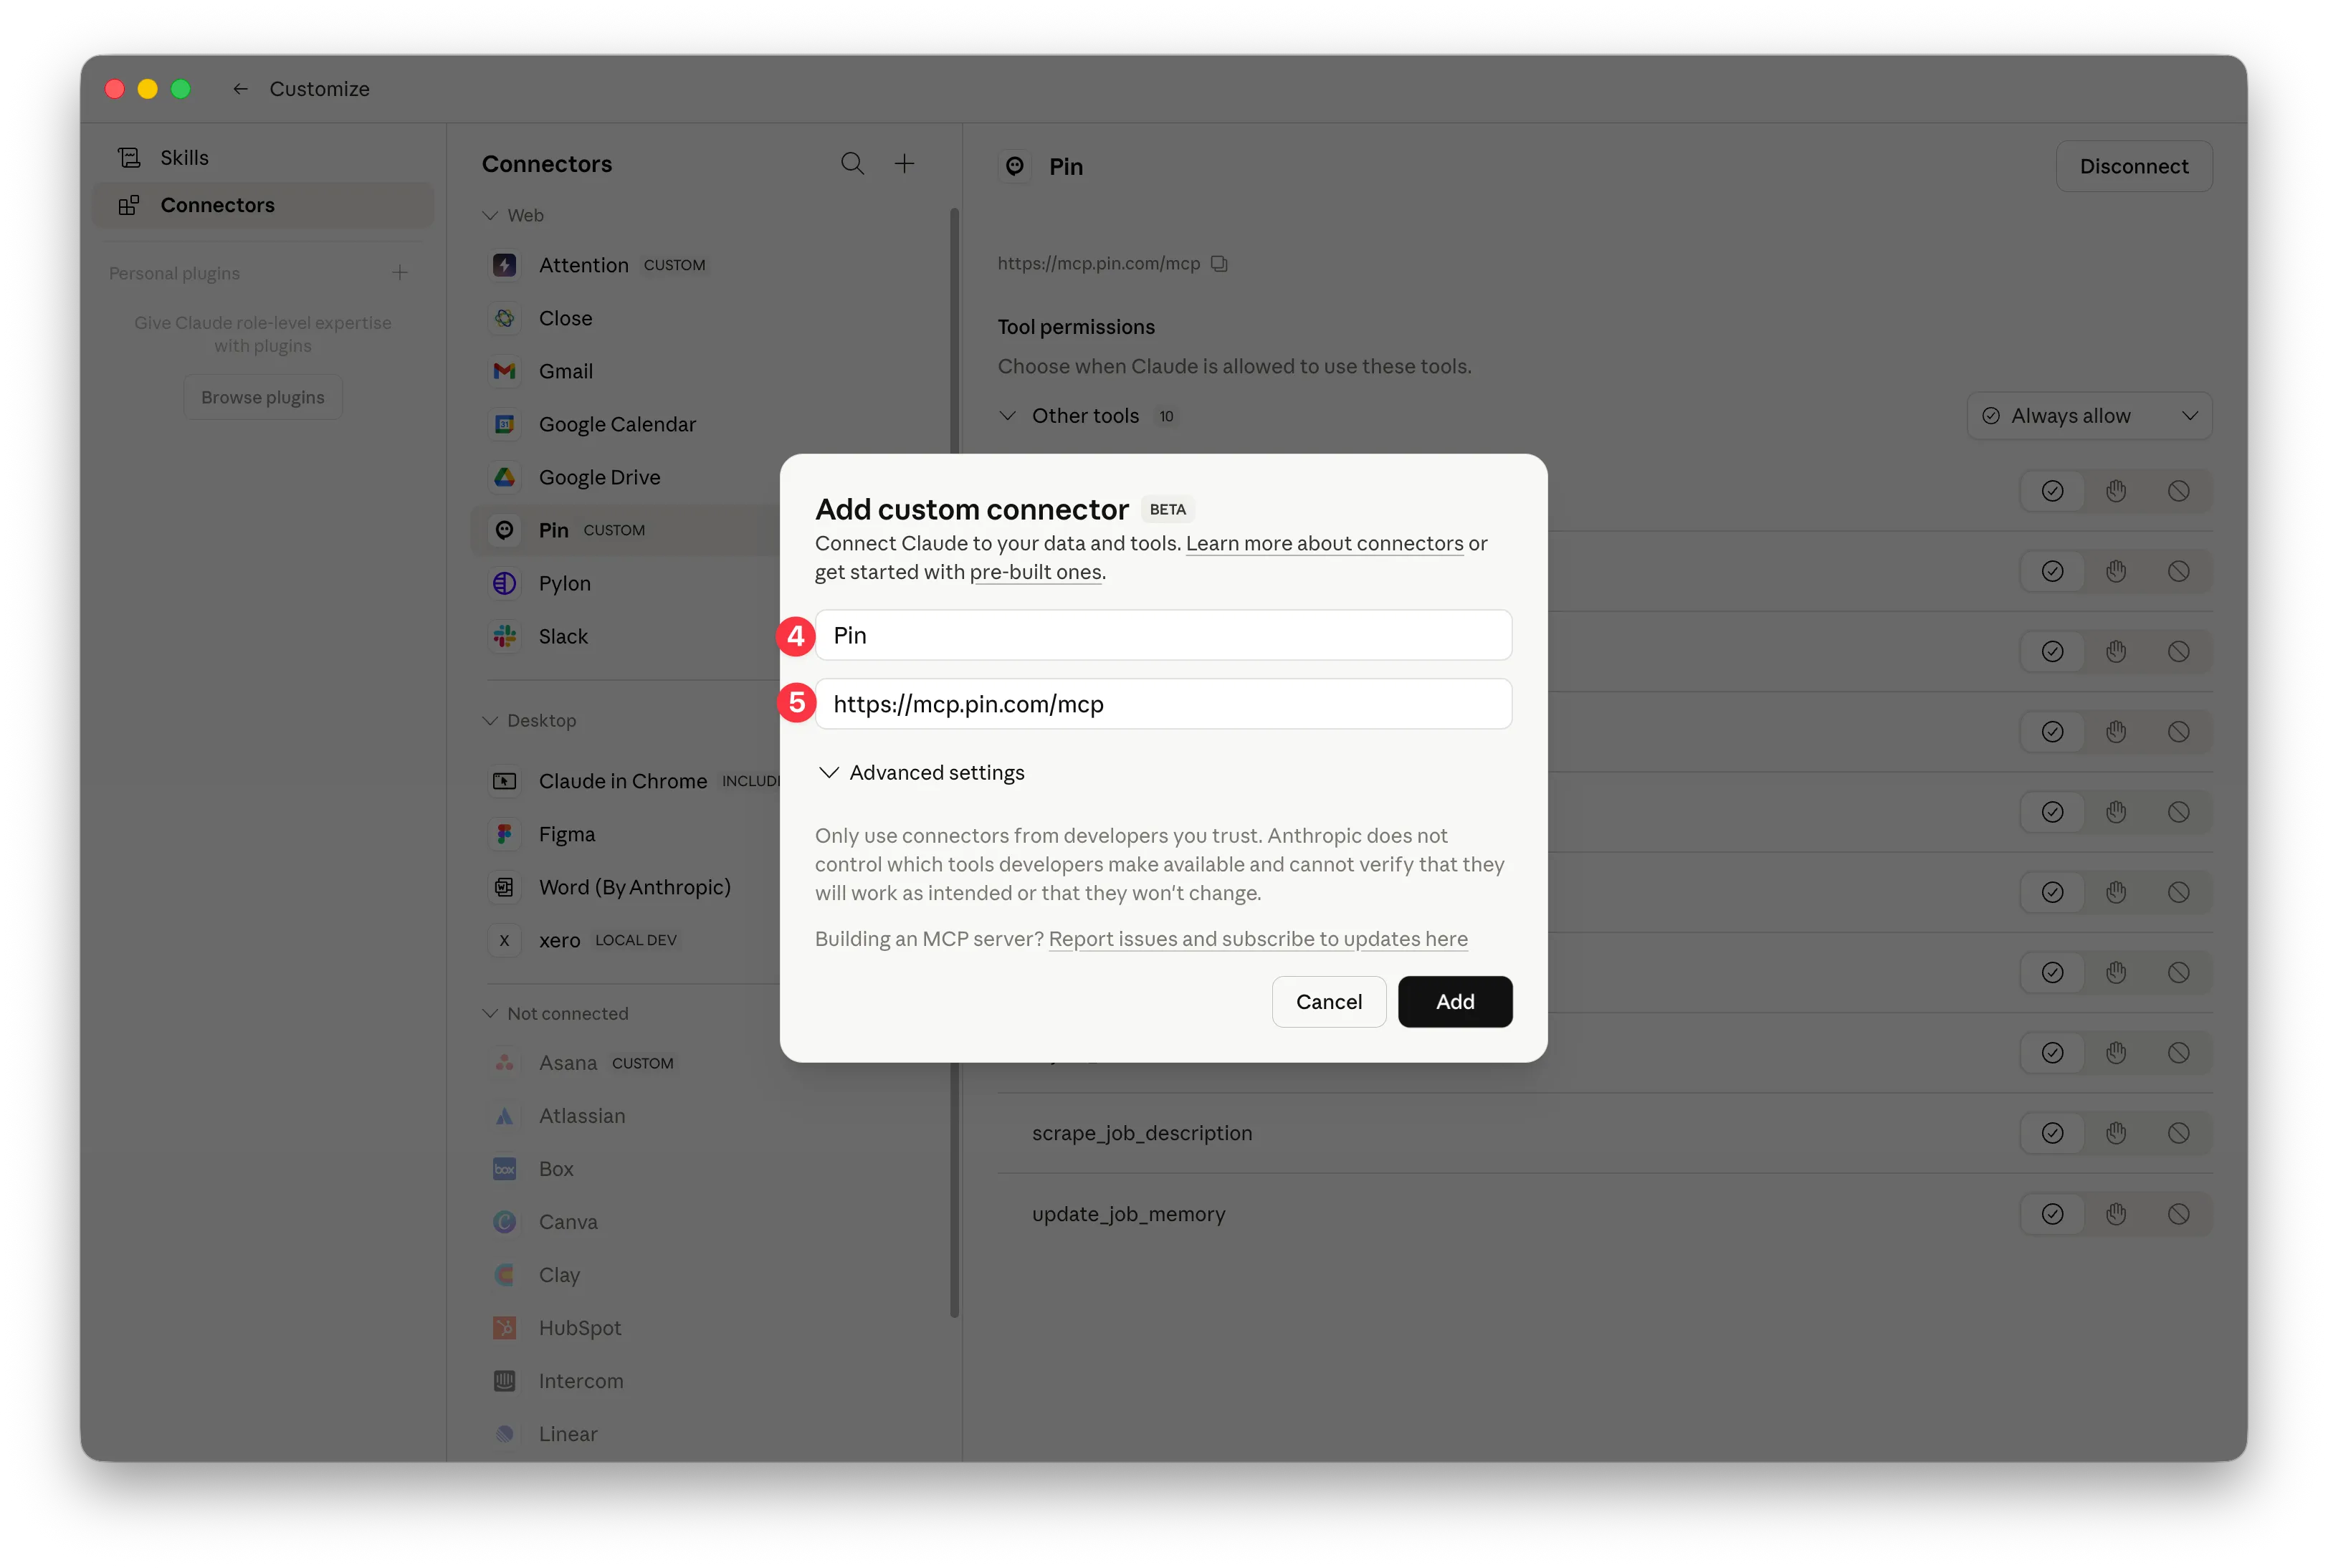Viewport: 2328px width, 1568px height.
Task: Copy the Pin MCP URL with the copy icon
Action: click(1219, 263)
